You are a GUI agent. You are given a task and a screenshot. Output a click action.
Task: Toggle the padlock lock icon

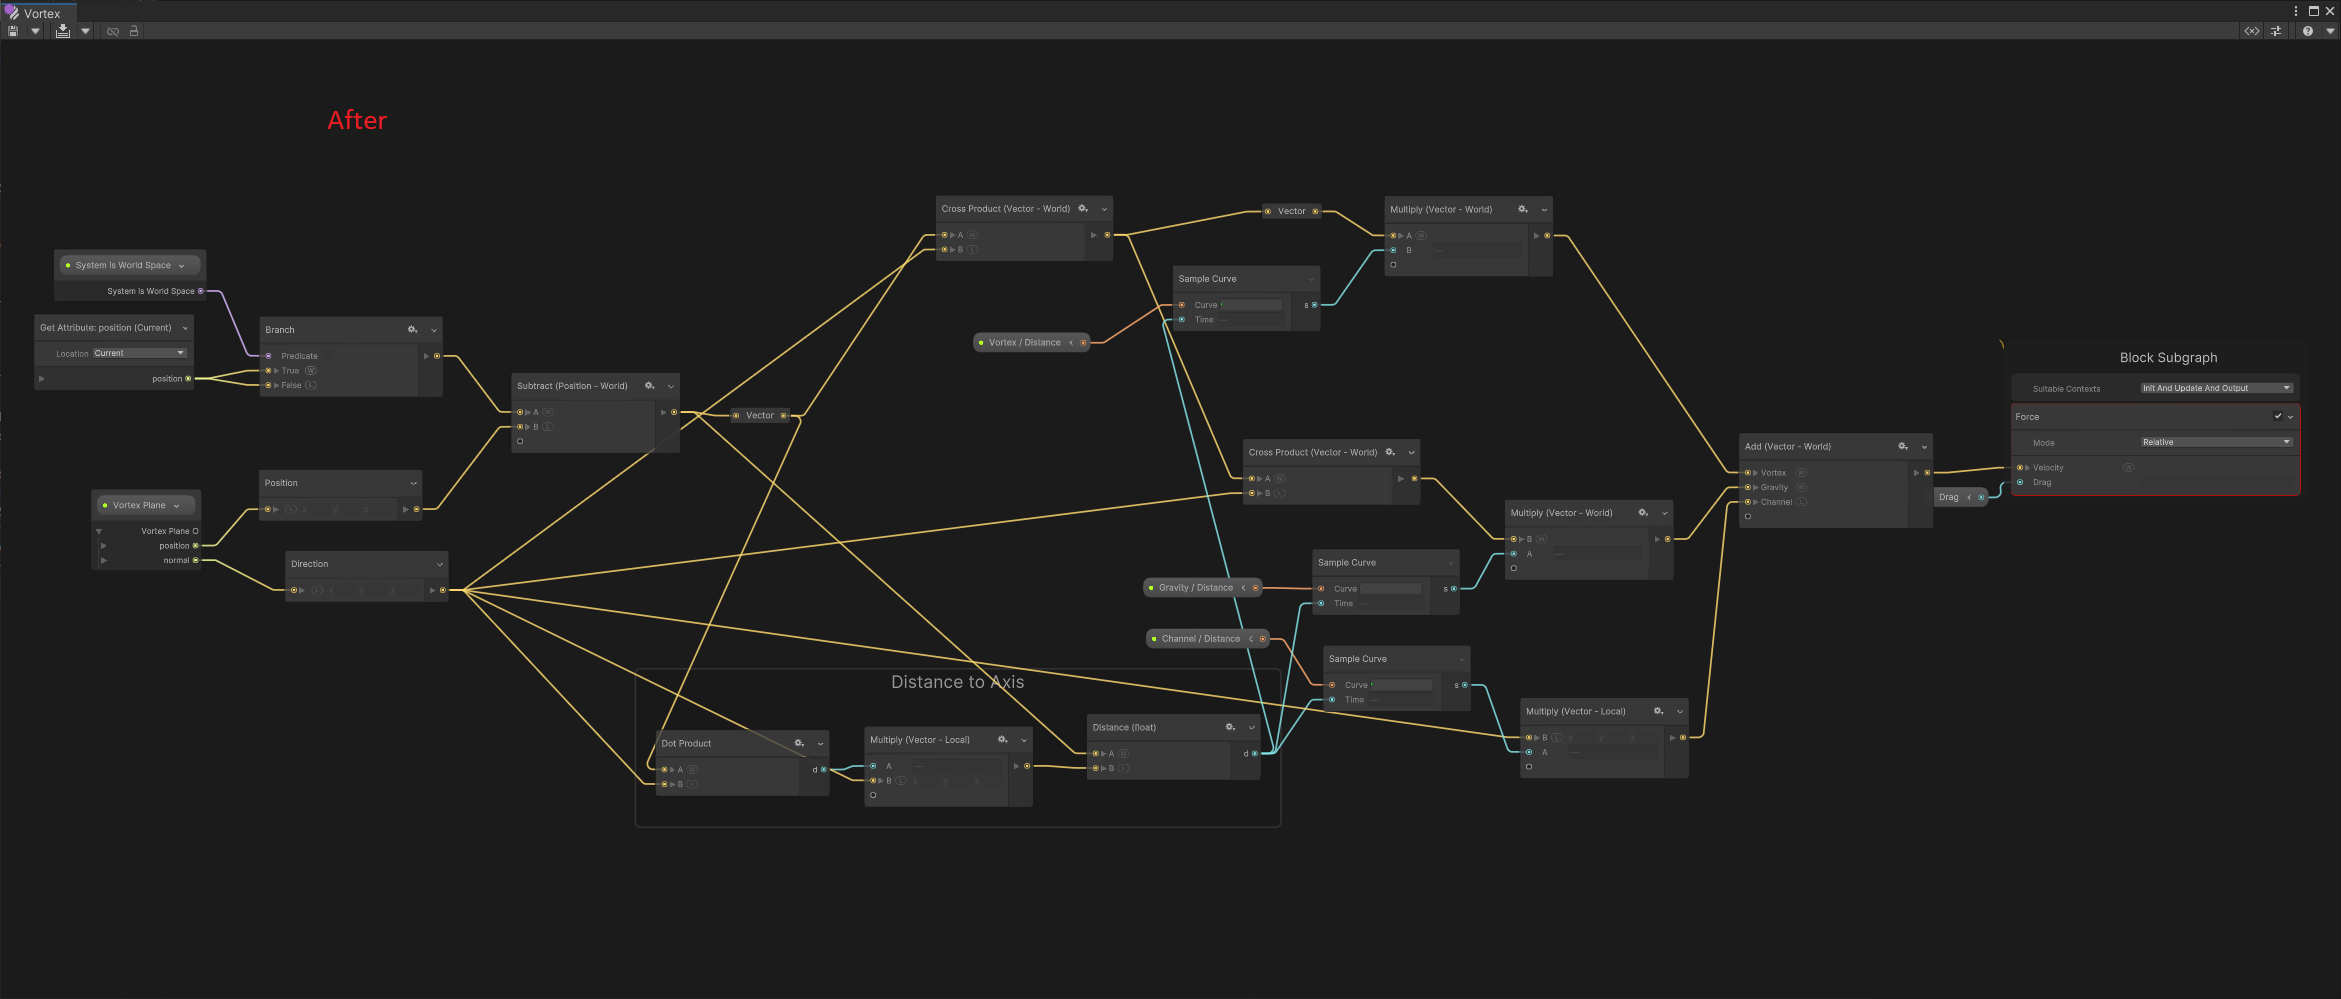click(134, 31)
